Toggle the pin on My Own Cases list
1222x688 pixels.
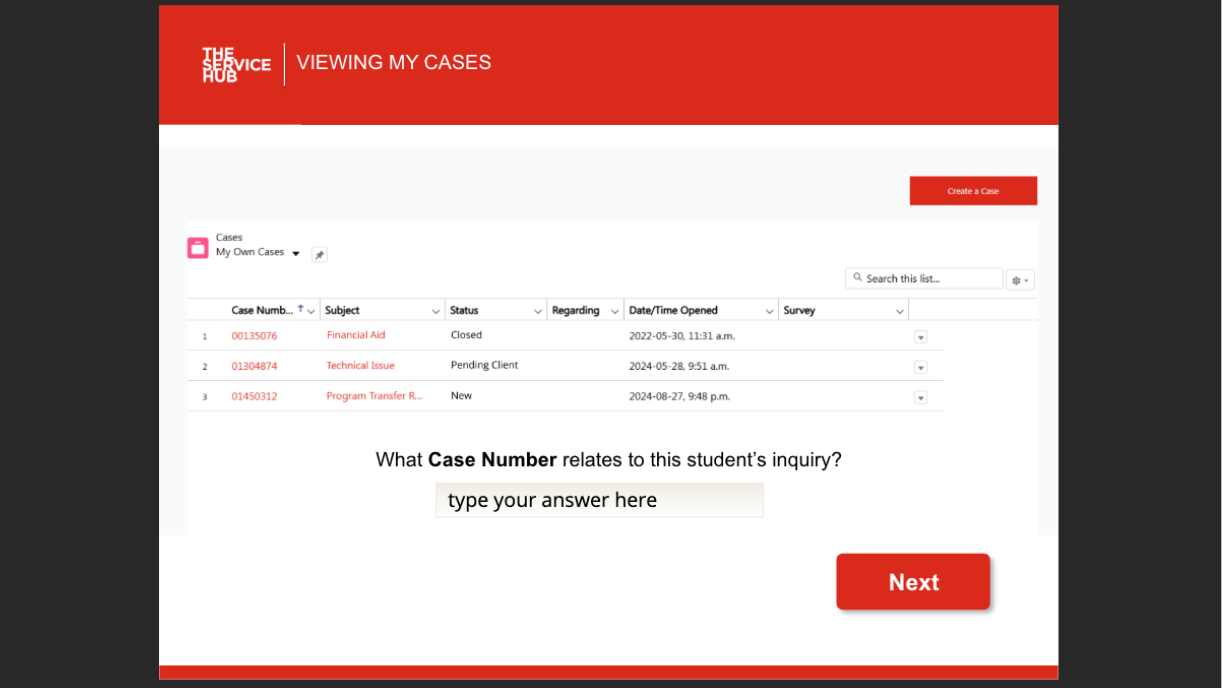(x=319, y=254)
